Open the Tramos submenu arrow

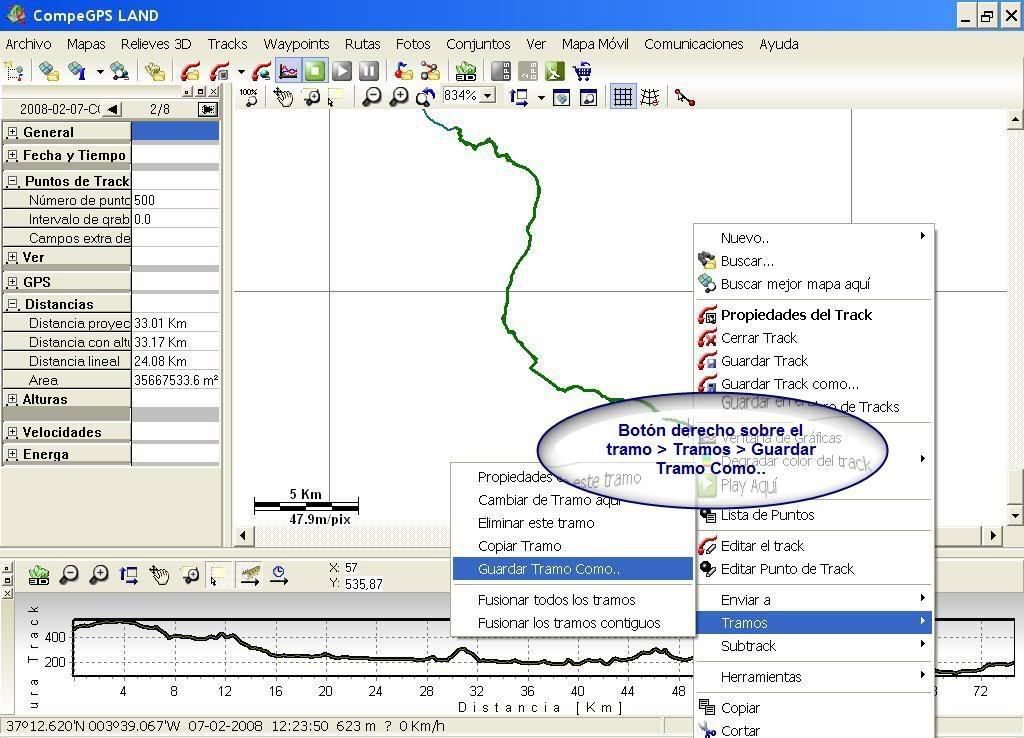(x=922, y=621)
